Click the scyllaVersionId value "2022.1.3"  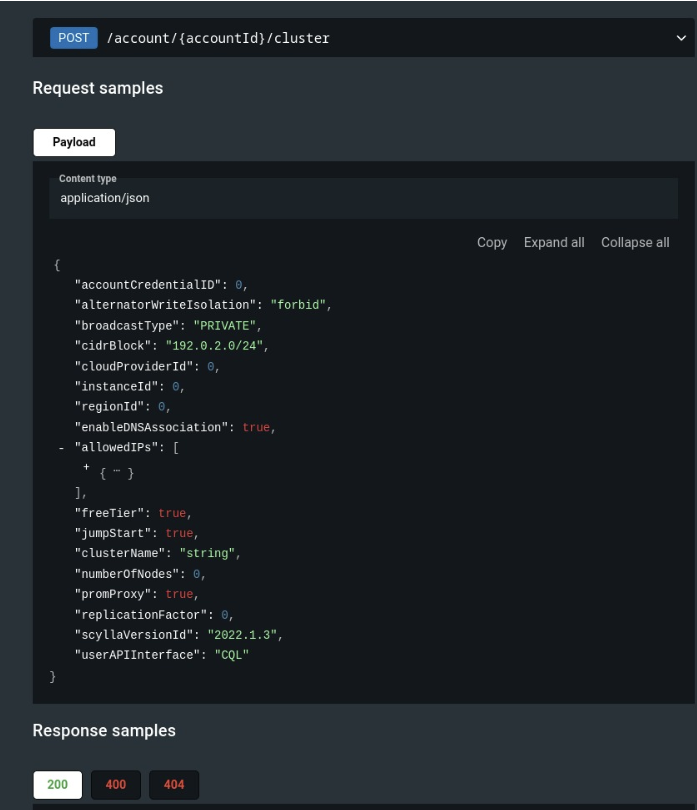pyautogui.click(x=242, y=635)
